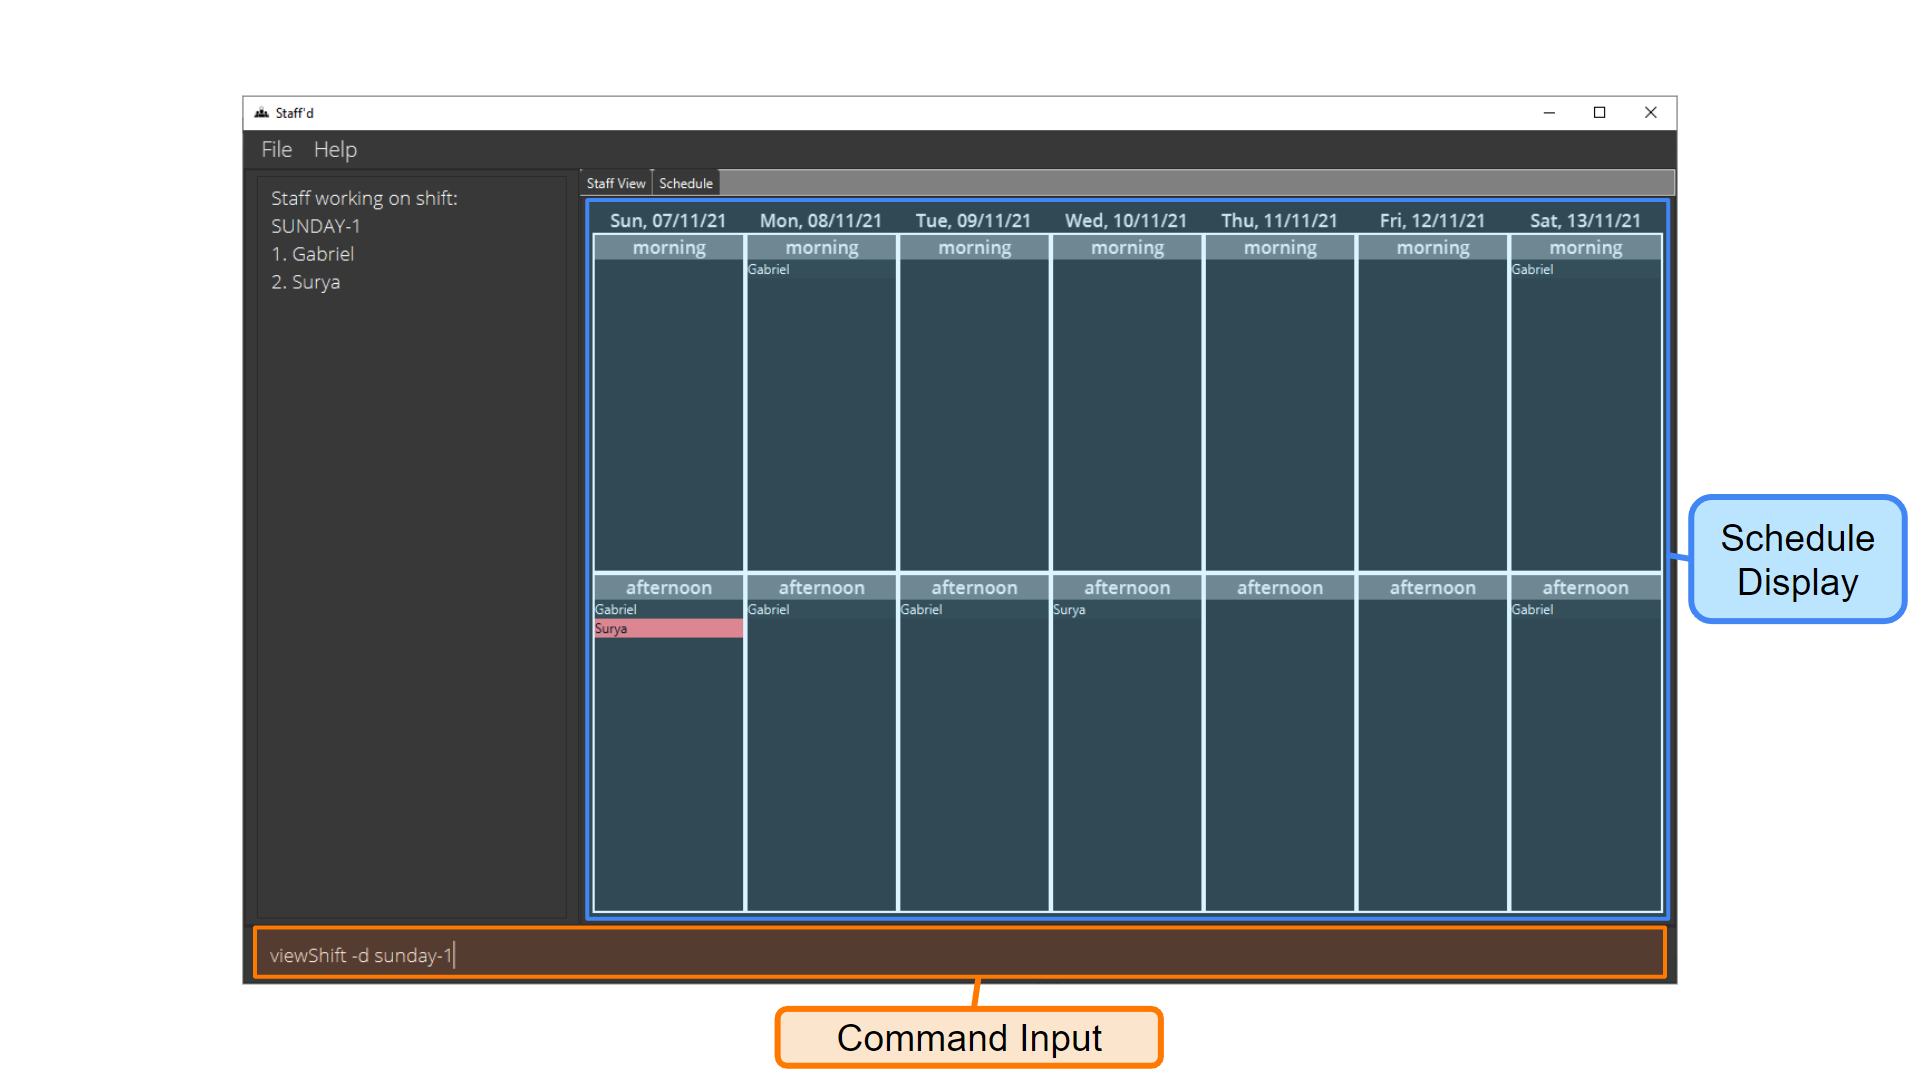Open the File menu
The image size is (1920, 1080).
click(x=276, y=150)
